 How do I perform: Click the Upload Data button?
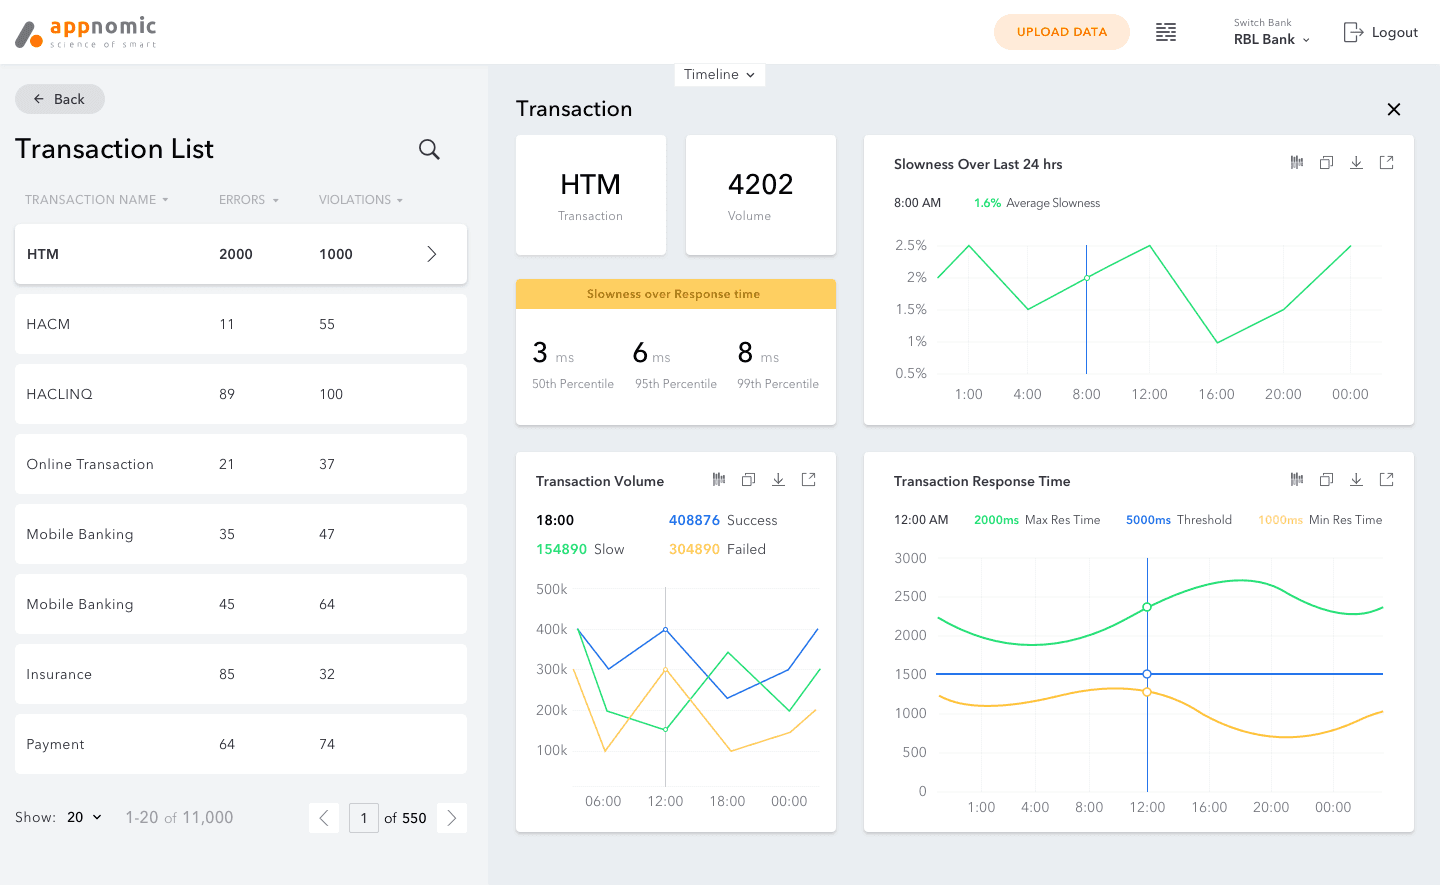click(1062, 32)
